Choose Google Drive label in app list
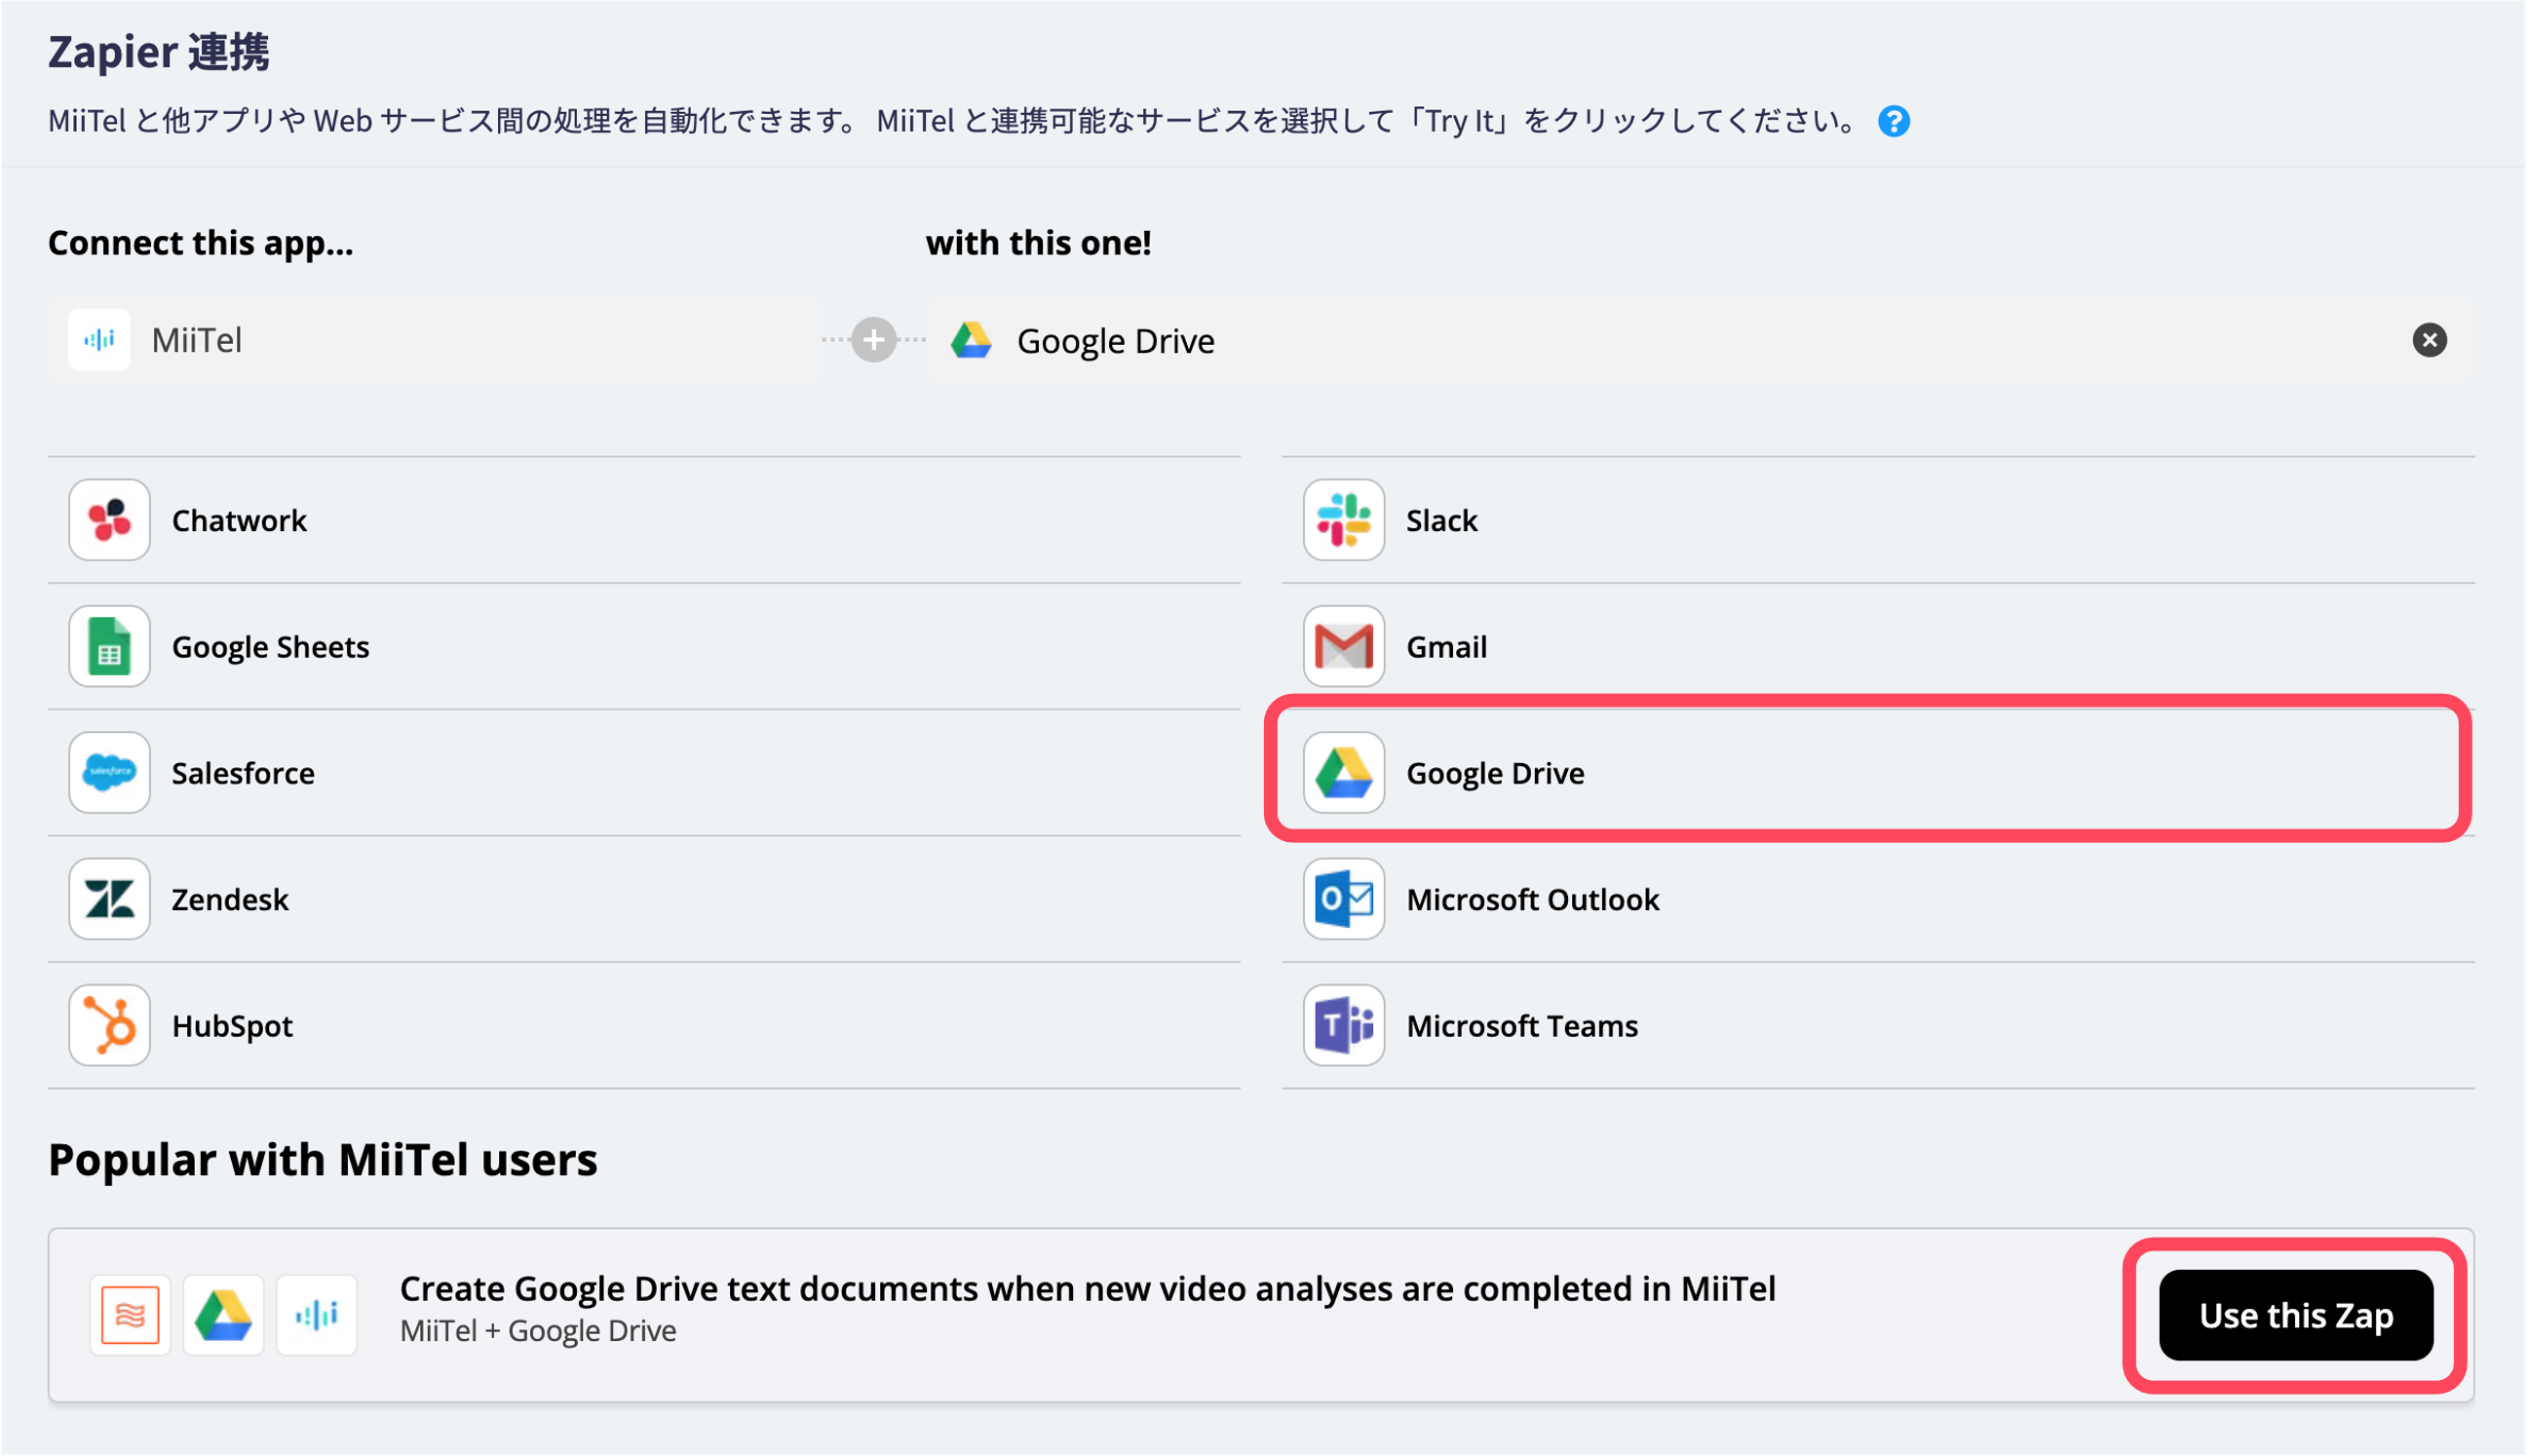 coord(1496,773)
